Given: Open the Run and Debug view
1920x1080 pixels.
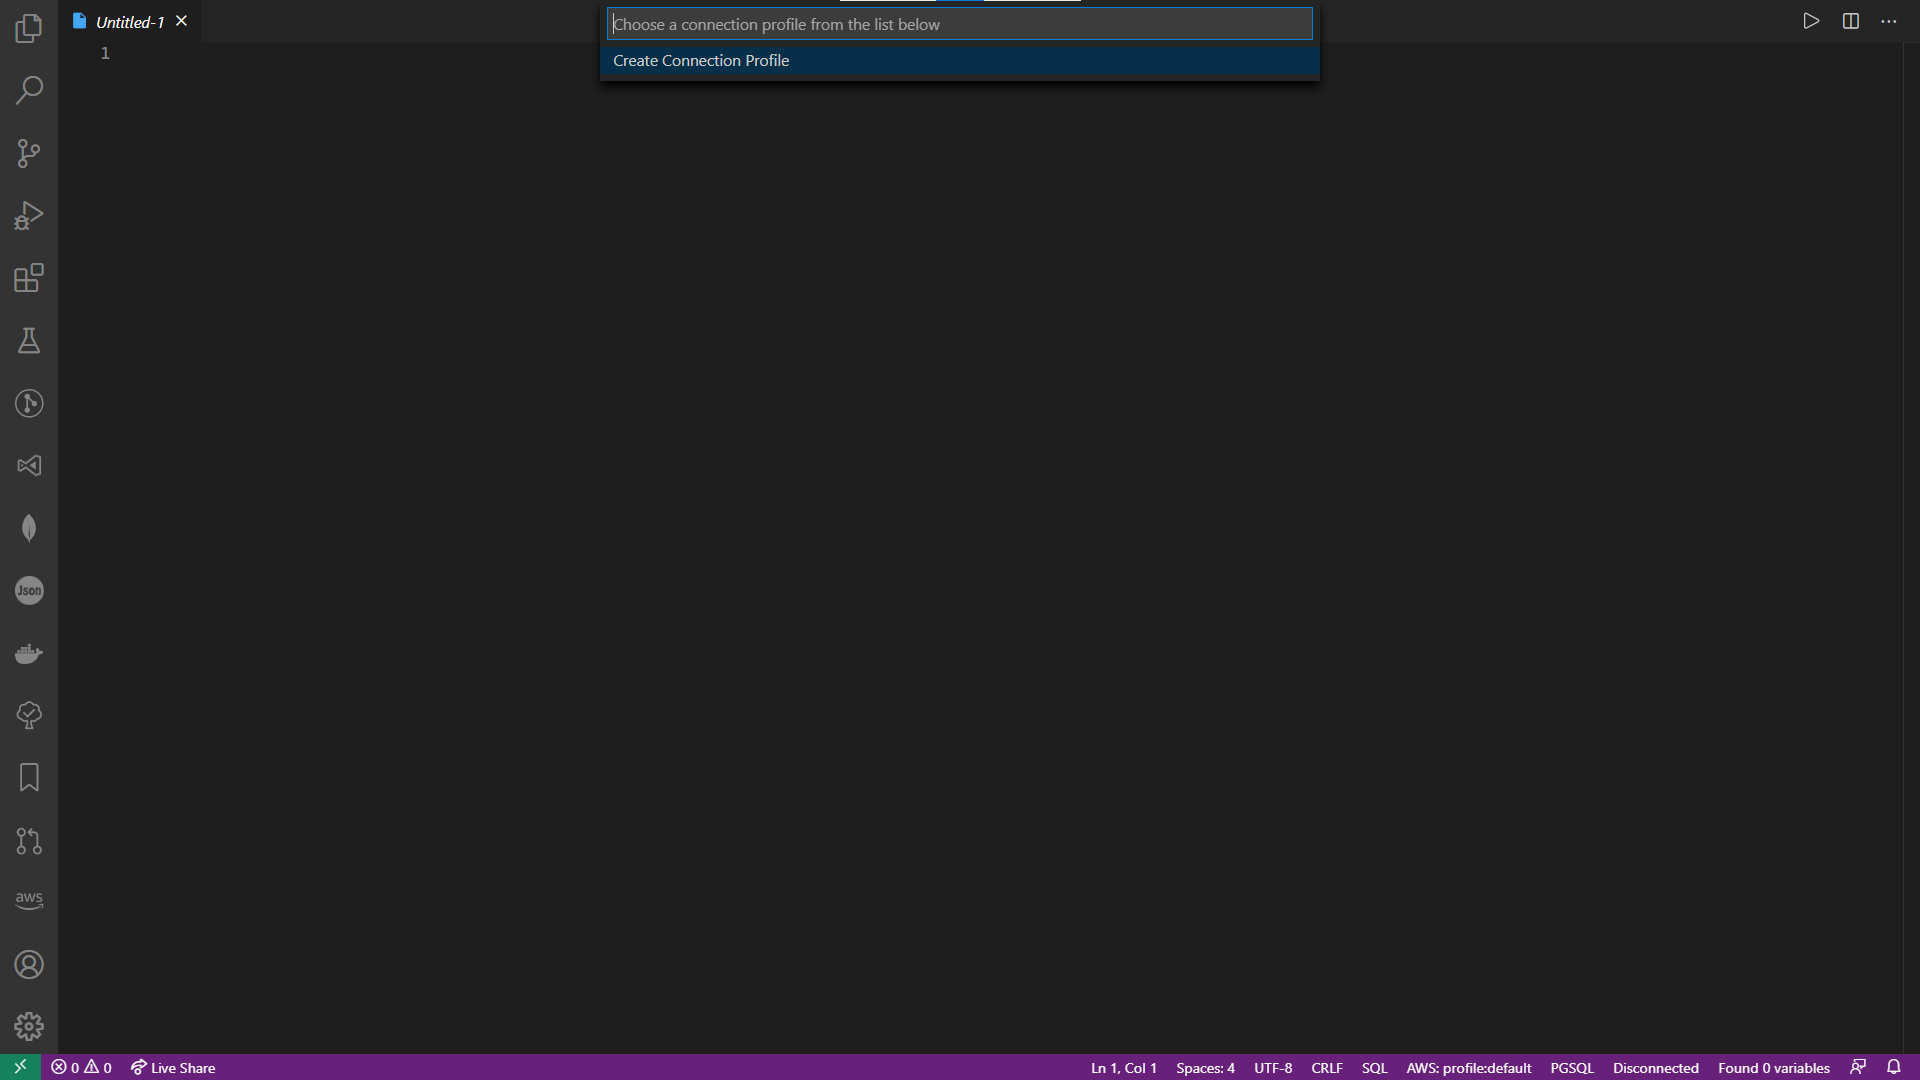Looking at the screenshot, I should (29, 215).
